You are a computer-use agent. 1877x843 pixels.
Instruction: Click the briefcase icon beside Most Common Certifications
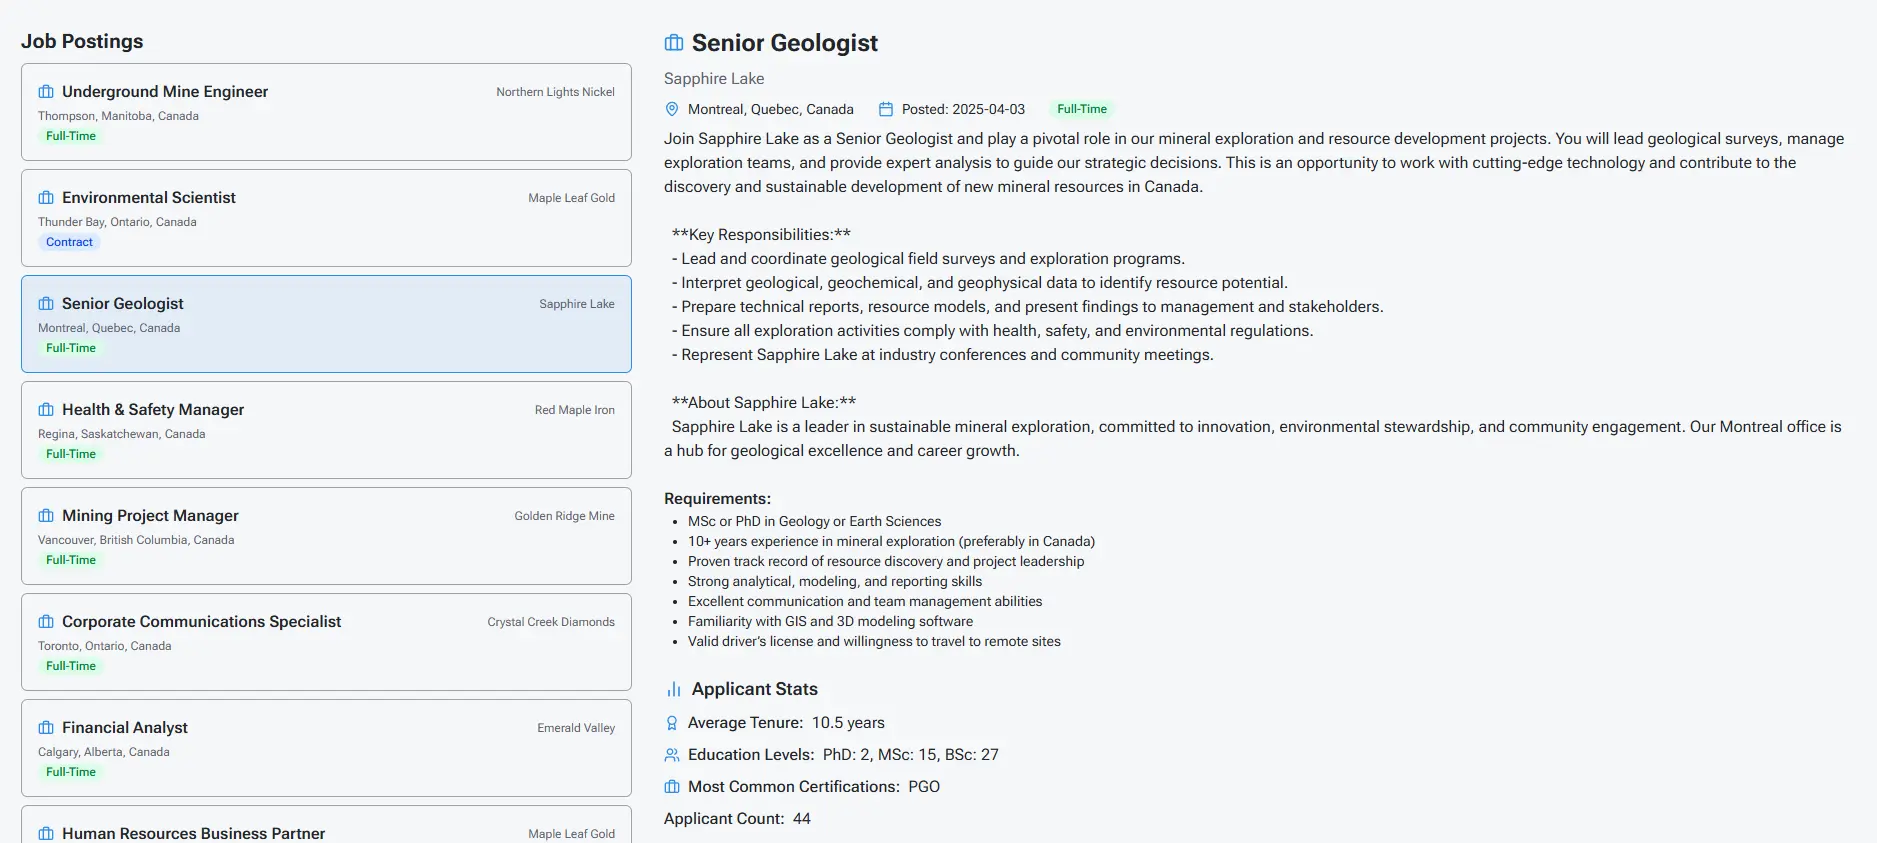tap(671, 787)
